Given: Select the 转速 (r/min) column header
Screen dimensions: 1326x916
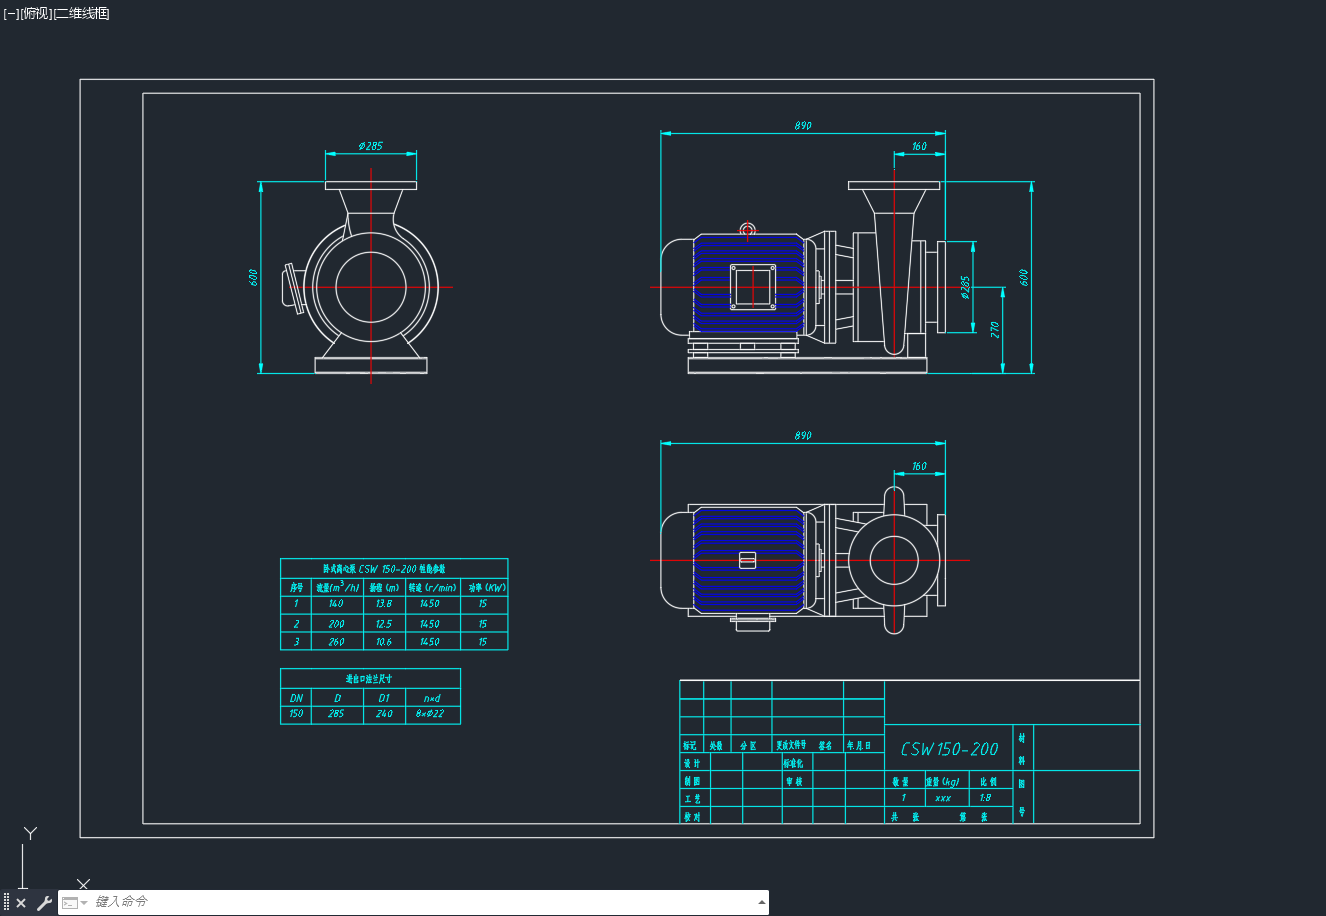Looking at the screenshot, I should [432, 587].
